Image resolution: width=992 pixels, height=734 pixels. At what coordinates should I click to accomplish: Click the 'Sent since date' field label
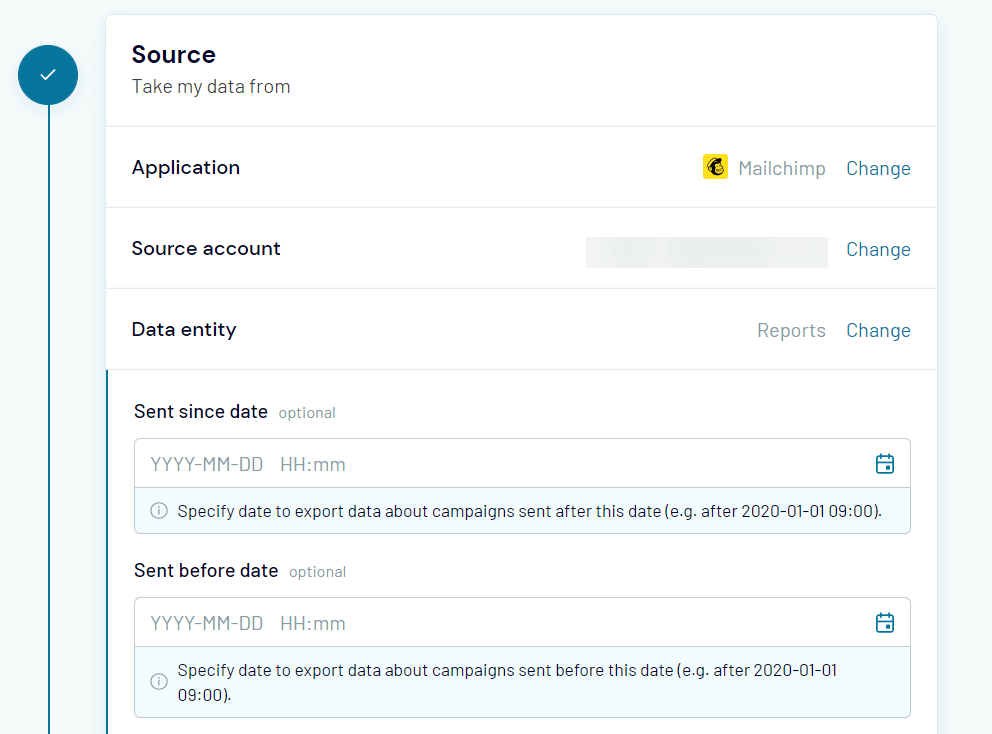coord(201,412)
